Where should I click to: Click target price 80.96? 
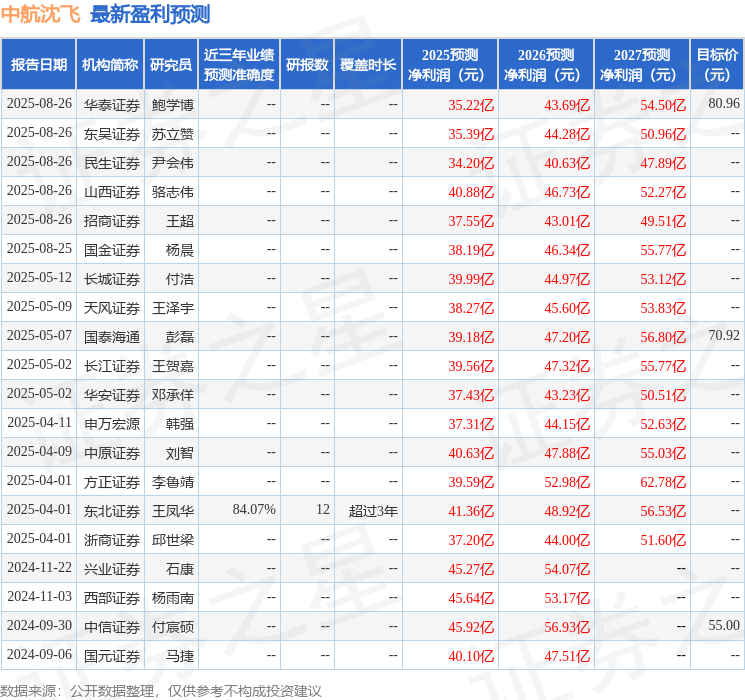(x=724, y=103)
